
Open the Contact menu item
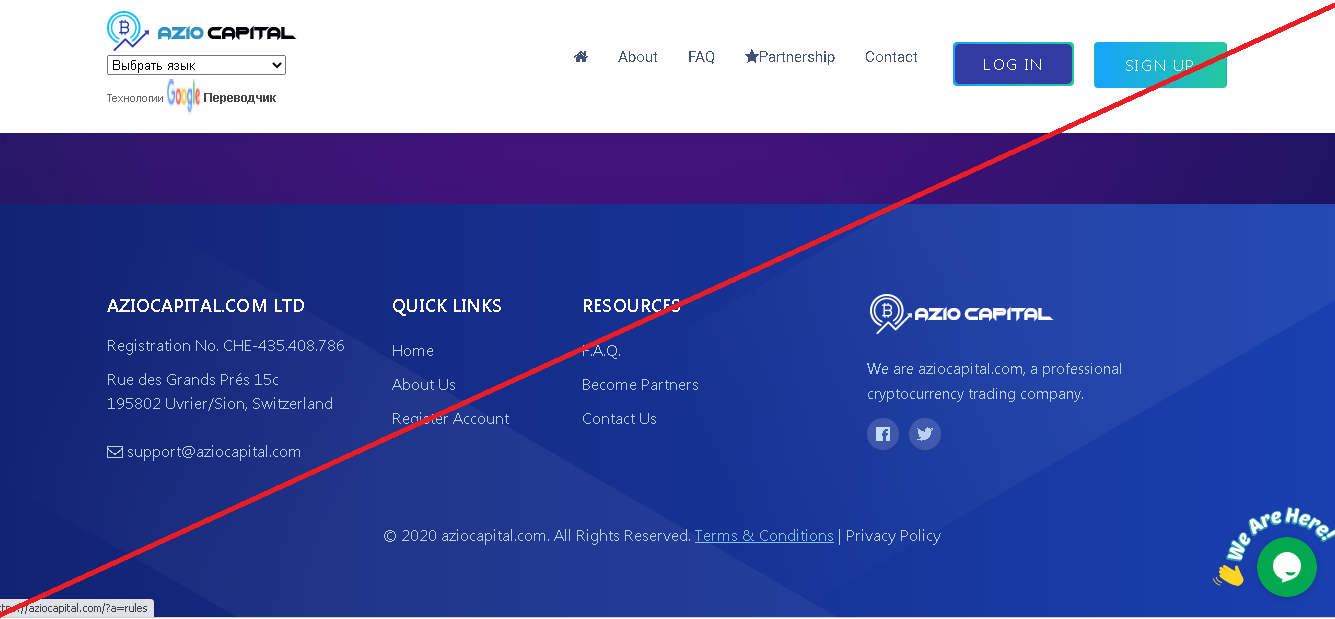click(x=891, y=57)
